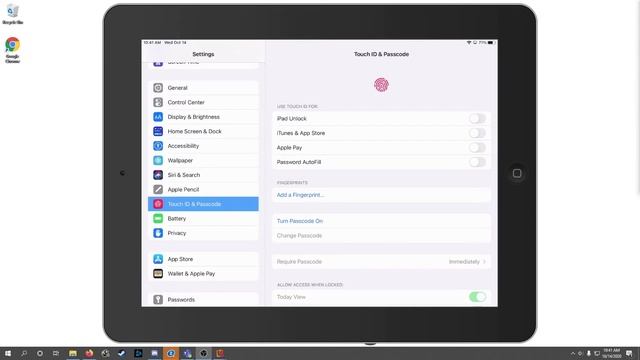Open Display & Brightness settings
The width and height of the screenshot is (640, 360).
pos(203,117)
